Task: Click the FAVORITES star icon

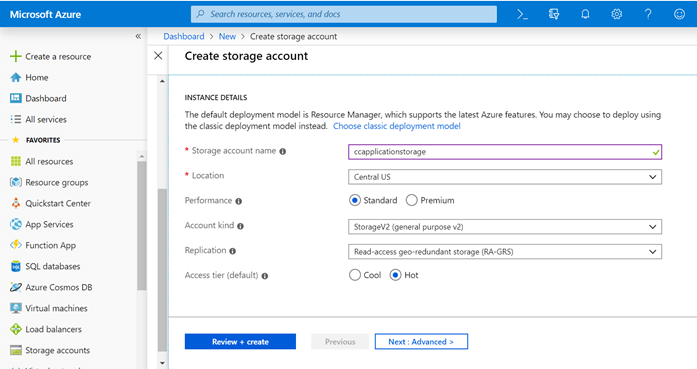Action: (16, 140)
